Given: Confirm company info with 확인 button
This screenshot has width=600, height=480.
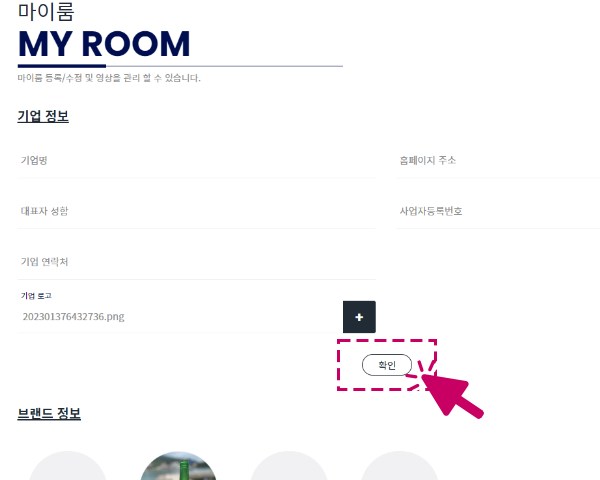Looking at the screenshot, I should tap(387, 365).
